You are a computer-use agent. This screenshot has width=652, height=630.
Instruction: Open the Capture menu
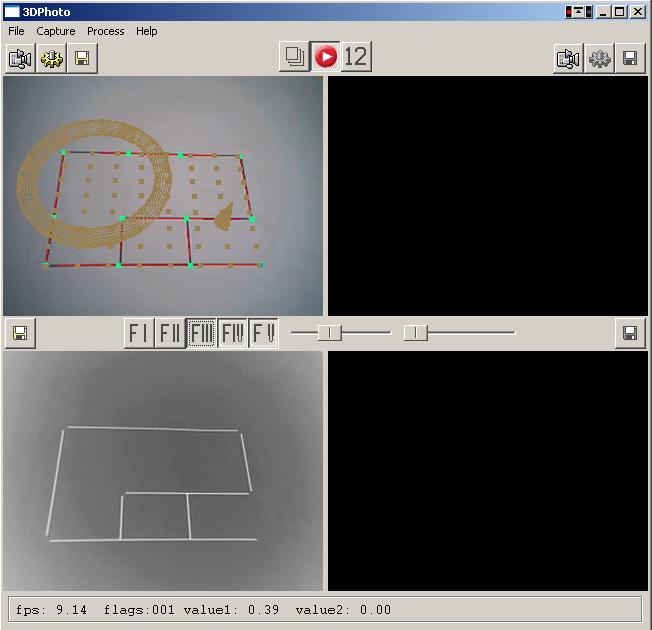tap(56, 31)
